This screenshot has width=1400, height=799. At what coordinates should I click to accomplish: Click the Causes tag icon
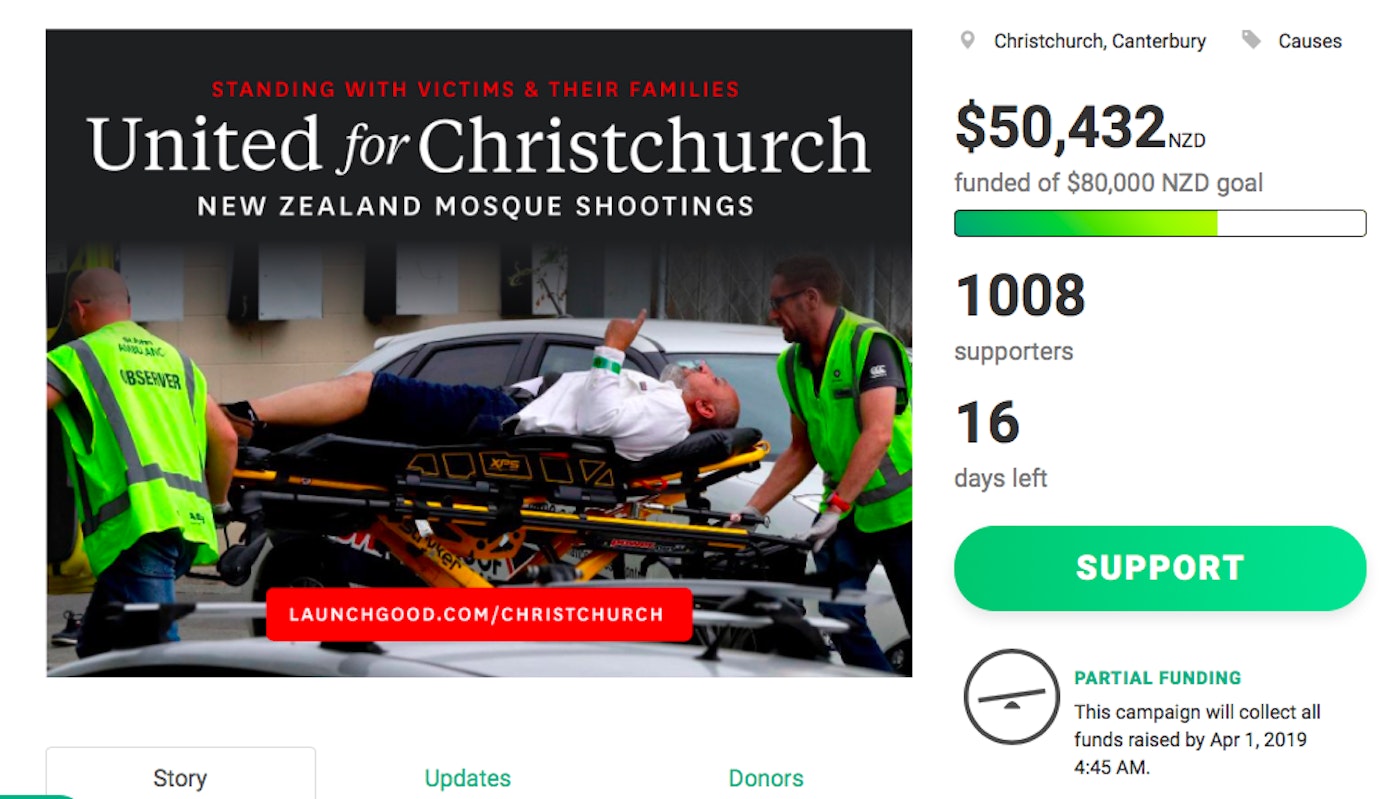click(x=1251, y=40)
